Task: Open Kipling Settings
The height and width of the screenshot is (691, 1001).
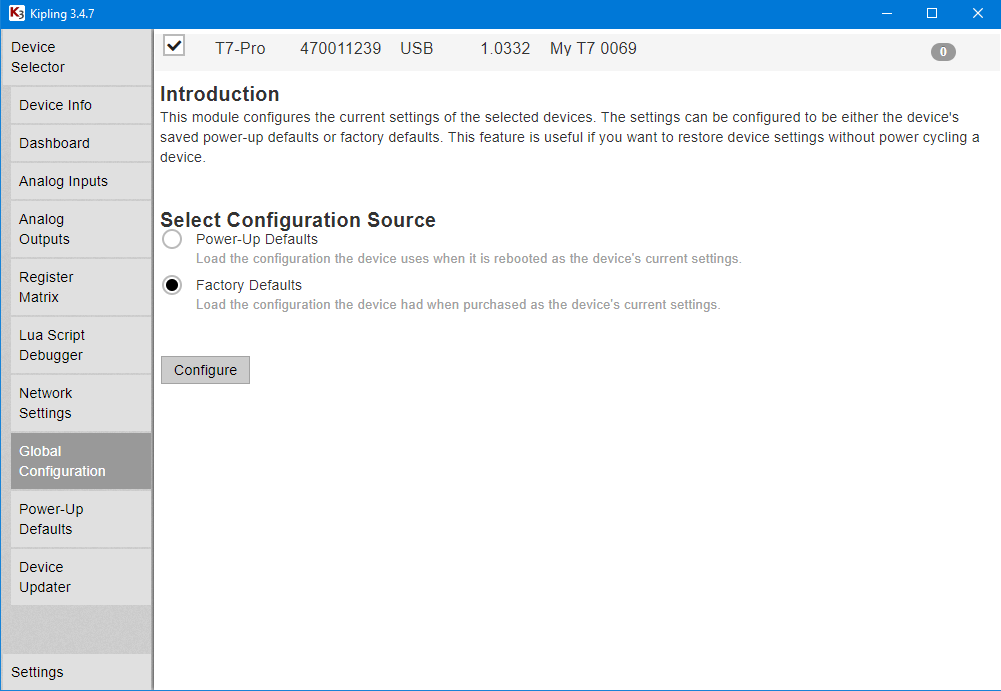Action: click(x=37, y=672)
